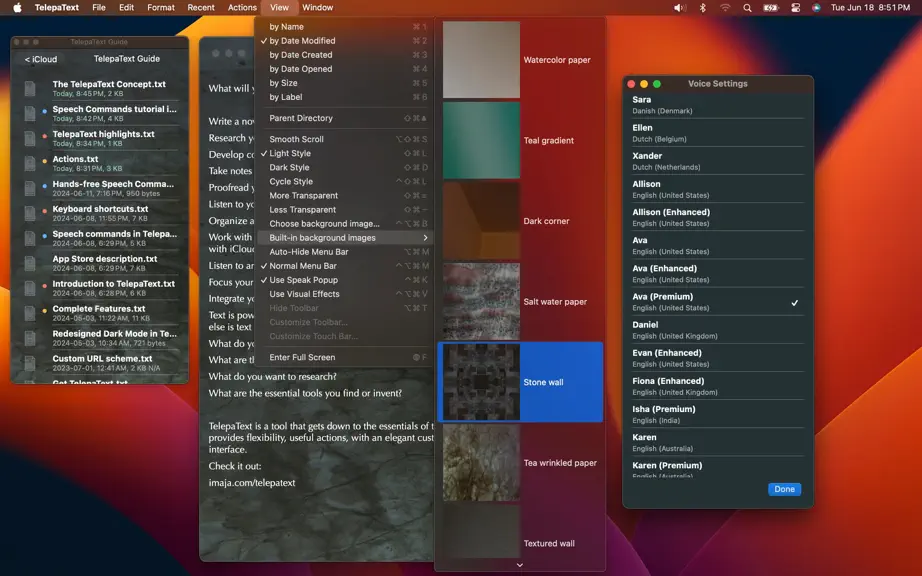Expand Built-in background images submenu
Image resolution: width=922 pixels, height=576 pixels.
(x=344, y=237)
